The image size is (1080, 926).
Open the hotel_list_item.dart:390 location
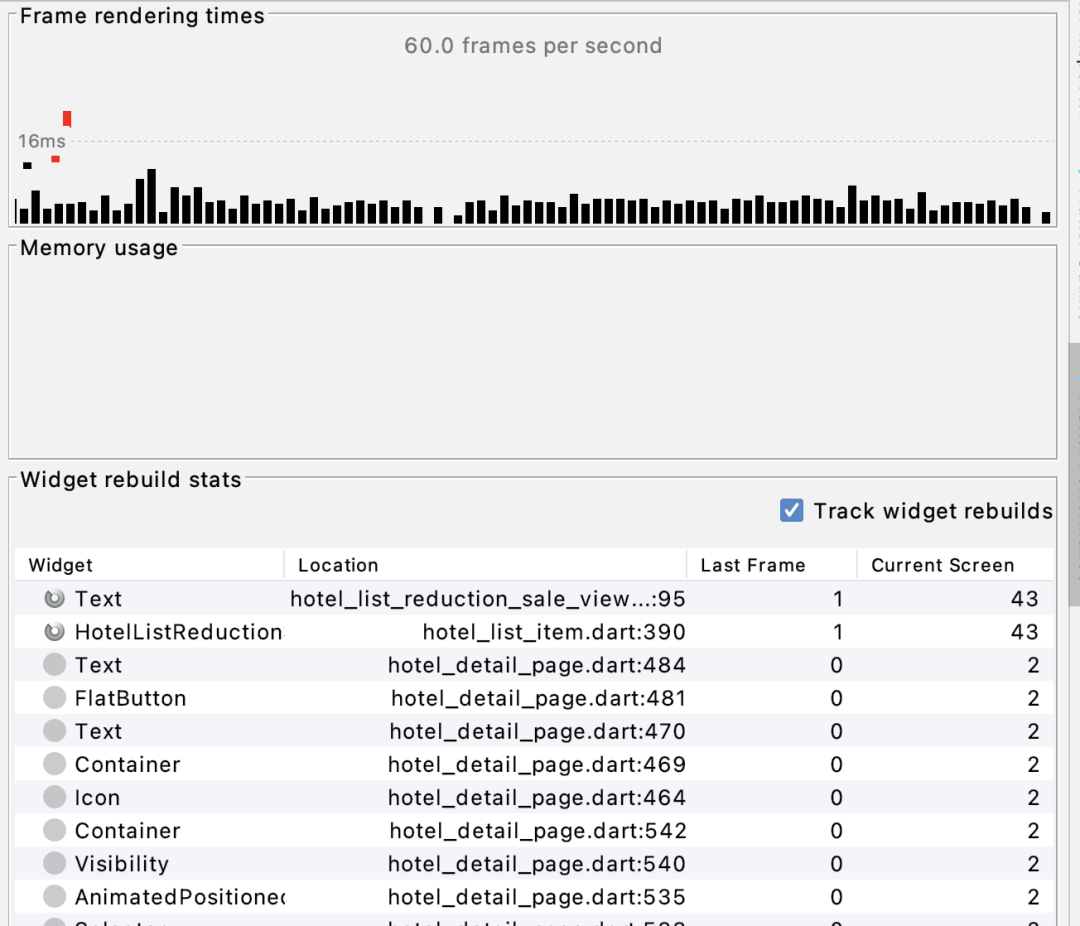point(554,632)
